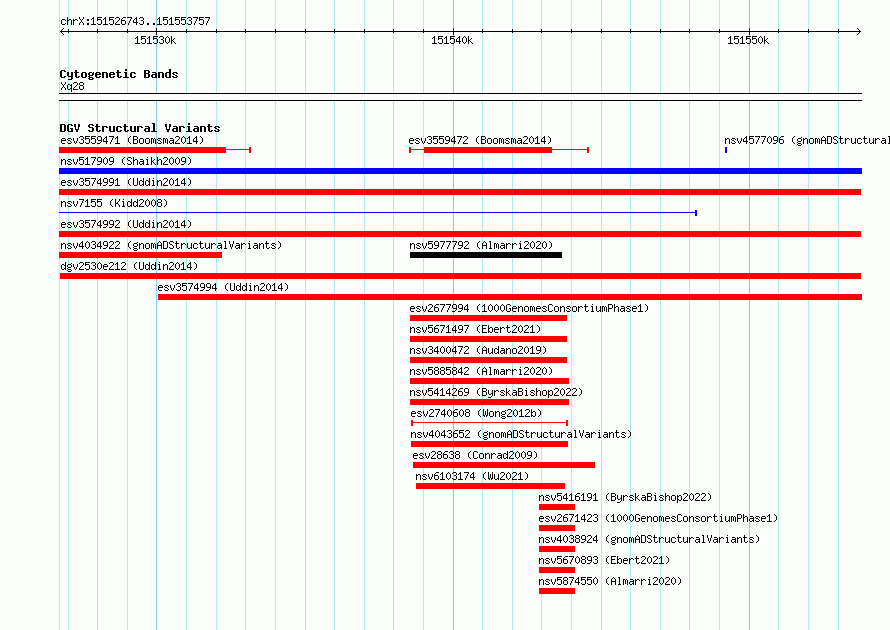Click the red esv3574992 variant bar

(x=460, y=234)
